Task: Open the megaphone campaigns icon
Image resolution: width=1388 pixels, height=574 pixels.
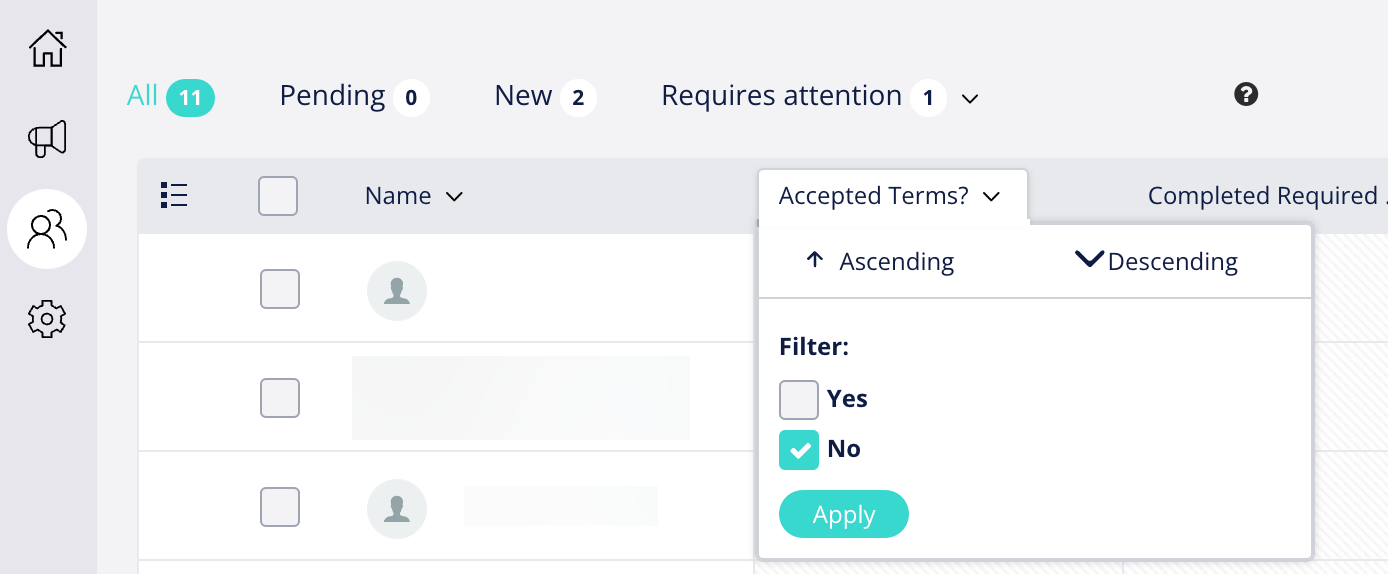Action: (47, 139)
